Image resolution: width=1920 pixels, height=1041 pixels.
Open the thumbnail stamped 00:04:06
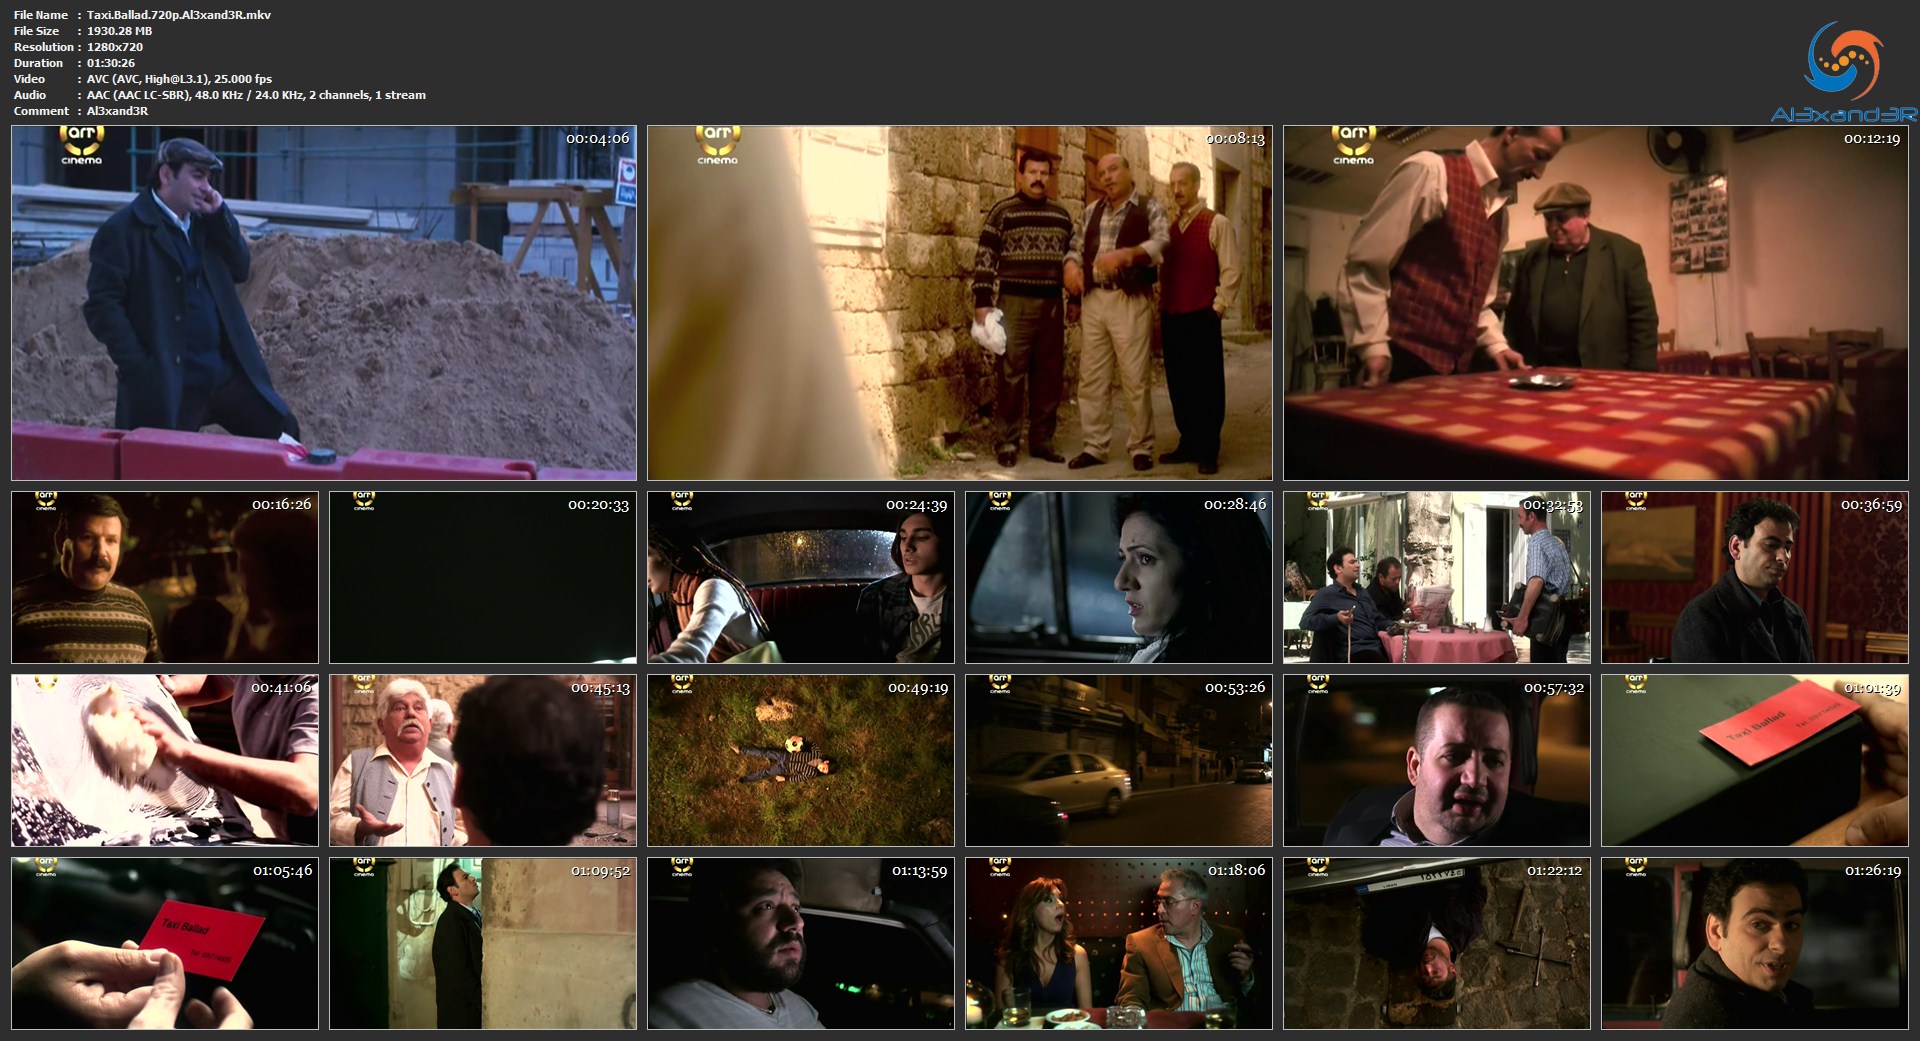click(x=324, y=303)
